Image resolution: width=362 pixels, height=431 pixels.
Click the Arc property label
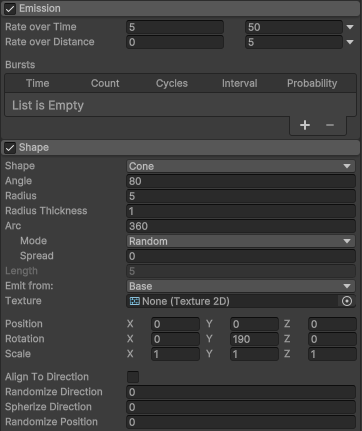coord(13,226)
